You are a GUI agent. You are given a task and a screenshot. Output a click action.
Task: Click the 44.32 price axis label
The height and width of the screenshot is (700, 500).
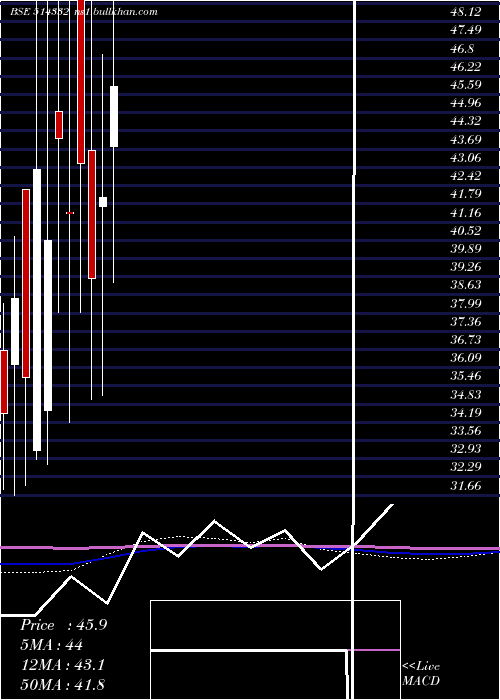point(466,121)
